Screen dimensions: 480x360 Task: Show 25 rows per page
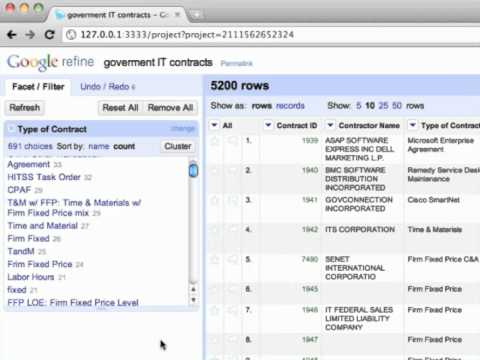[x=383, y=106]
